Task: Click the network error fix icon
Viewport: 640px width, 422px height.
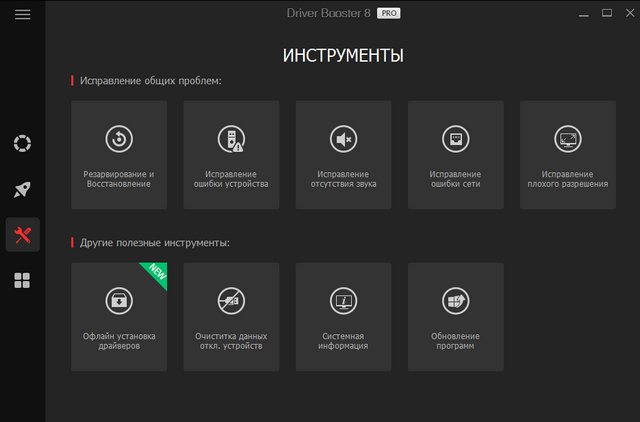Action: pyautogui.click(x=456, y=139)
